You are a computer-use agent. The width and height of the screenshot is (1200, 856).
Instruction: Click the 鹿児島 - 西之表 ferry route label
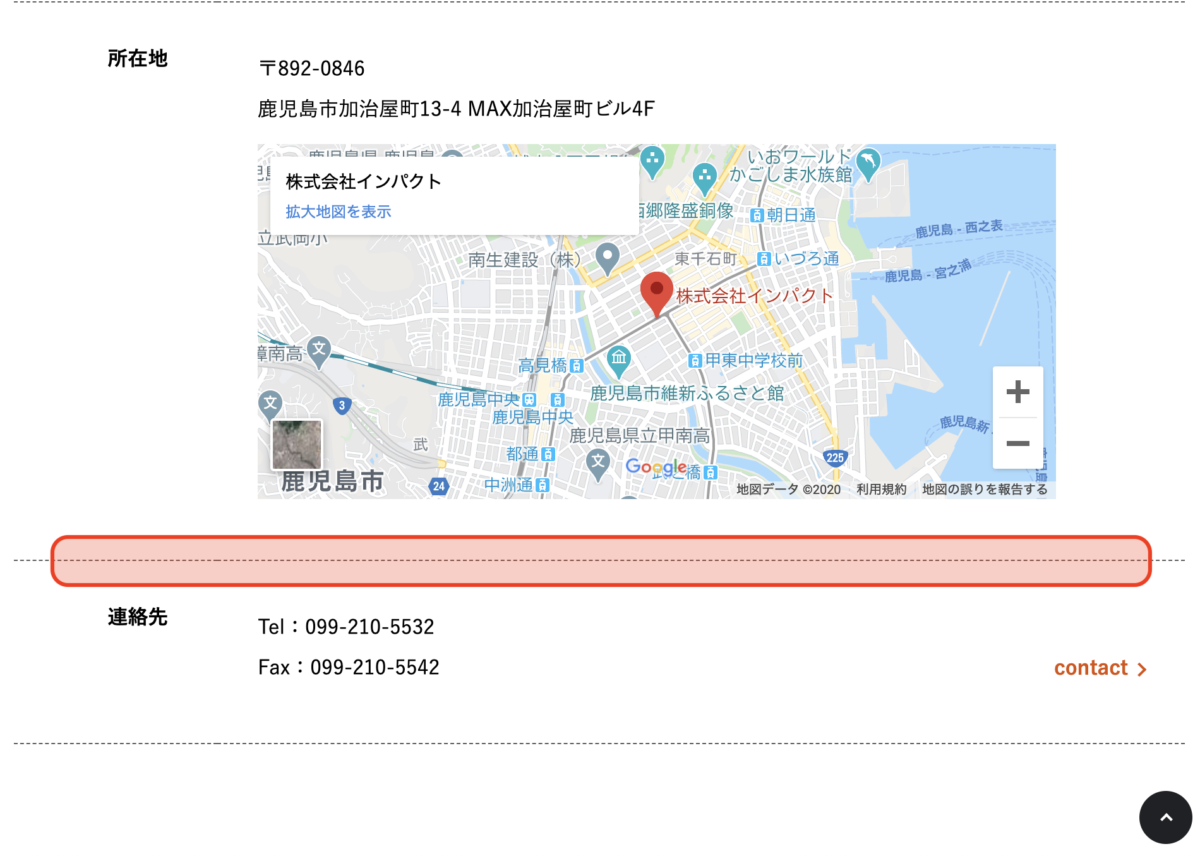[959, 229]
